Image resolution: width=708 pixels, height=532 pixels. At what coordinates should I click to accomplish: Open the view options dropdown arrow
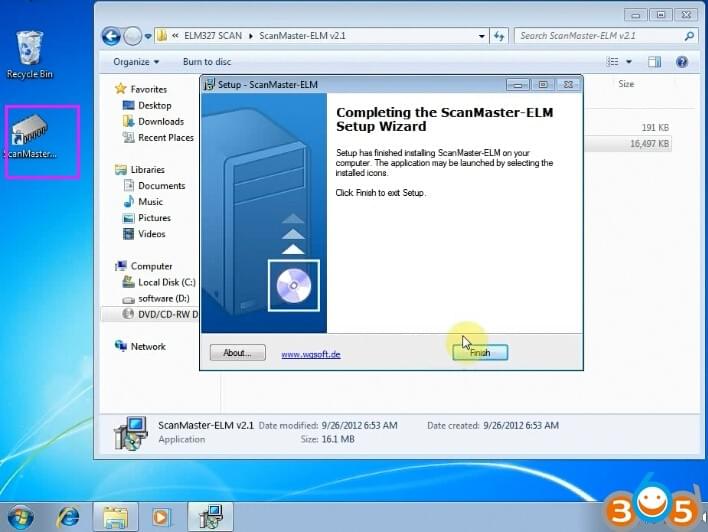click(629, 62)
